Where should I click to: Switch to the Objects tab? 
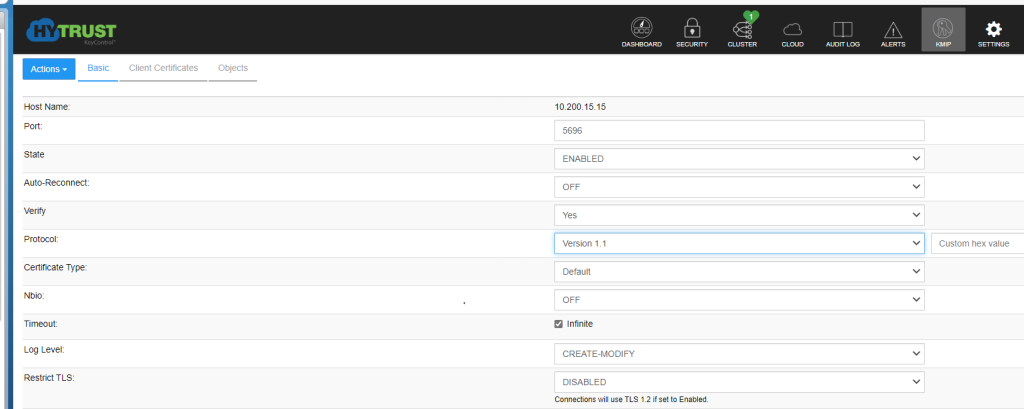pyautogui.click(x=233, y=68)
